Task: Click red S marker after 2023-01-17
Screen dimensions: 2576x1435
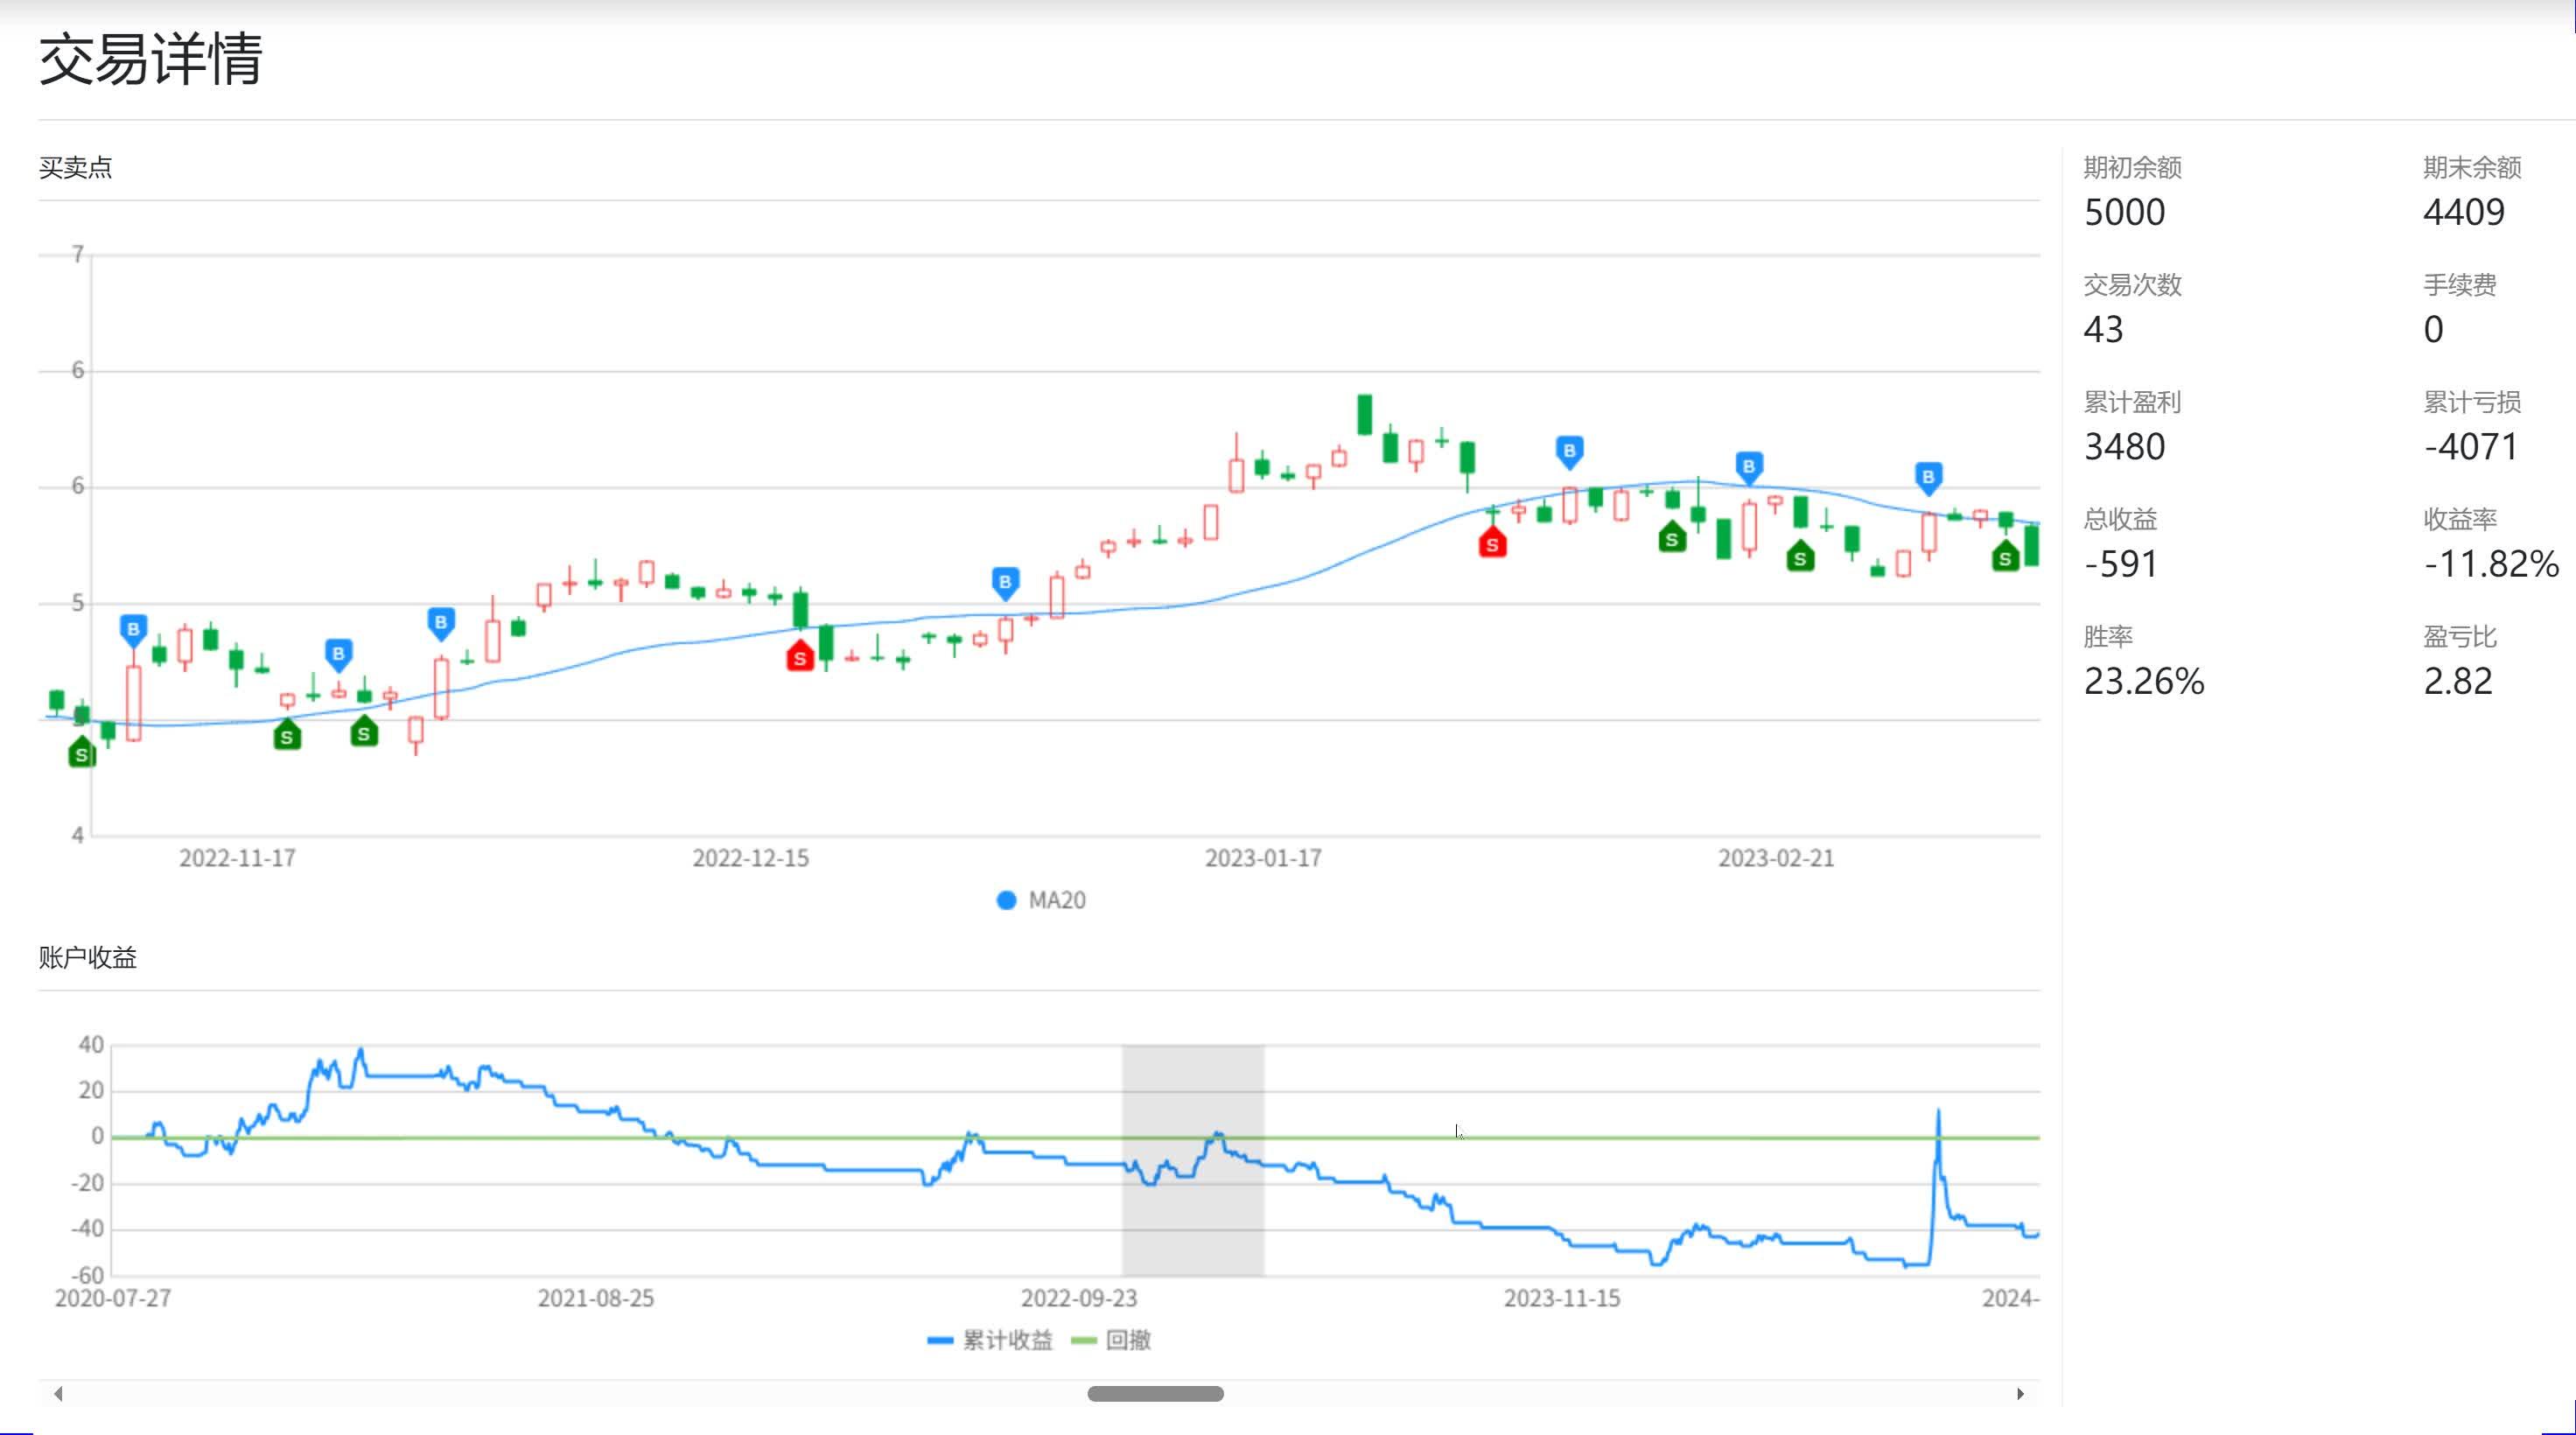Action: click(x=1492, y=544)
